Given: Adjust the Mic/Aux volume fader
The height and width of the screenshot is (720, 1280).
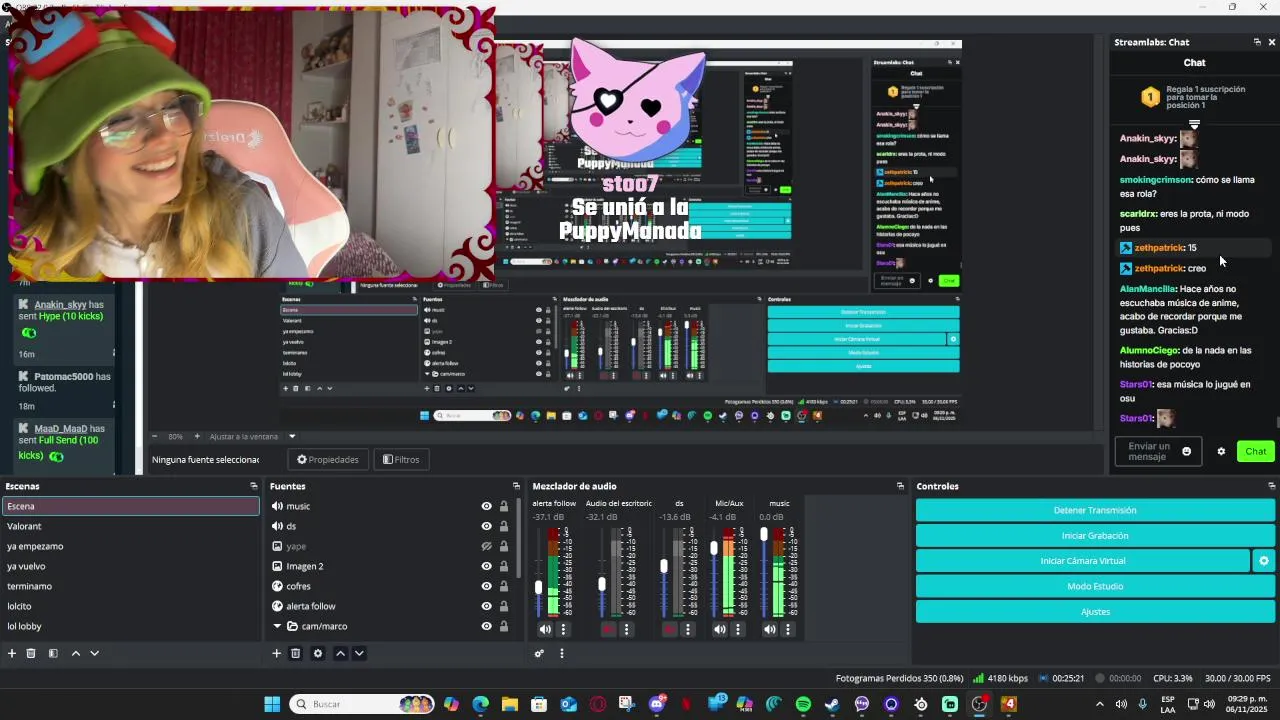Looking at the screenshot, I should point(714,548).
